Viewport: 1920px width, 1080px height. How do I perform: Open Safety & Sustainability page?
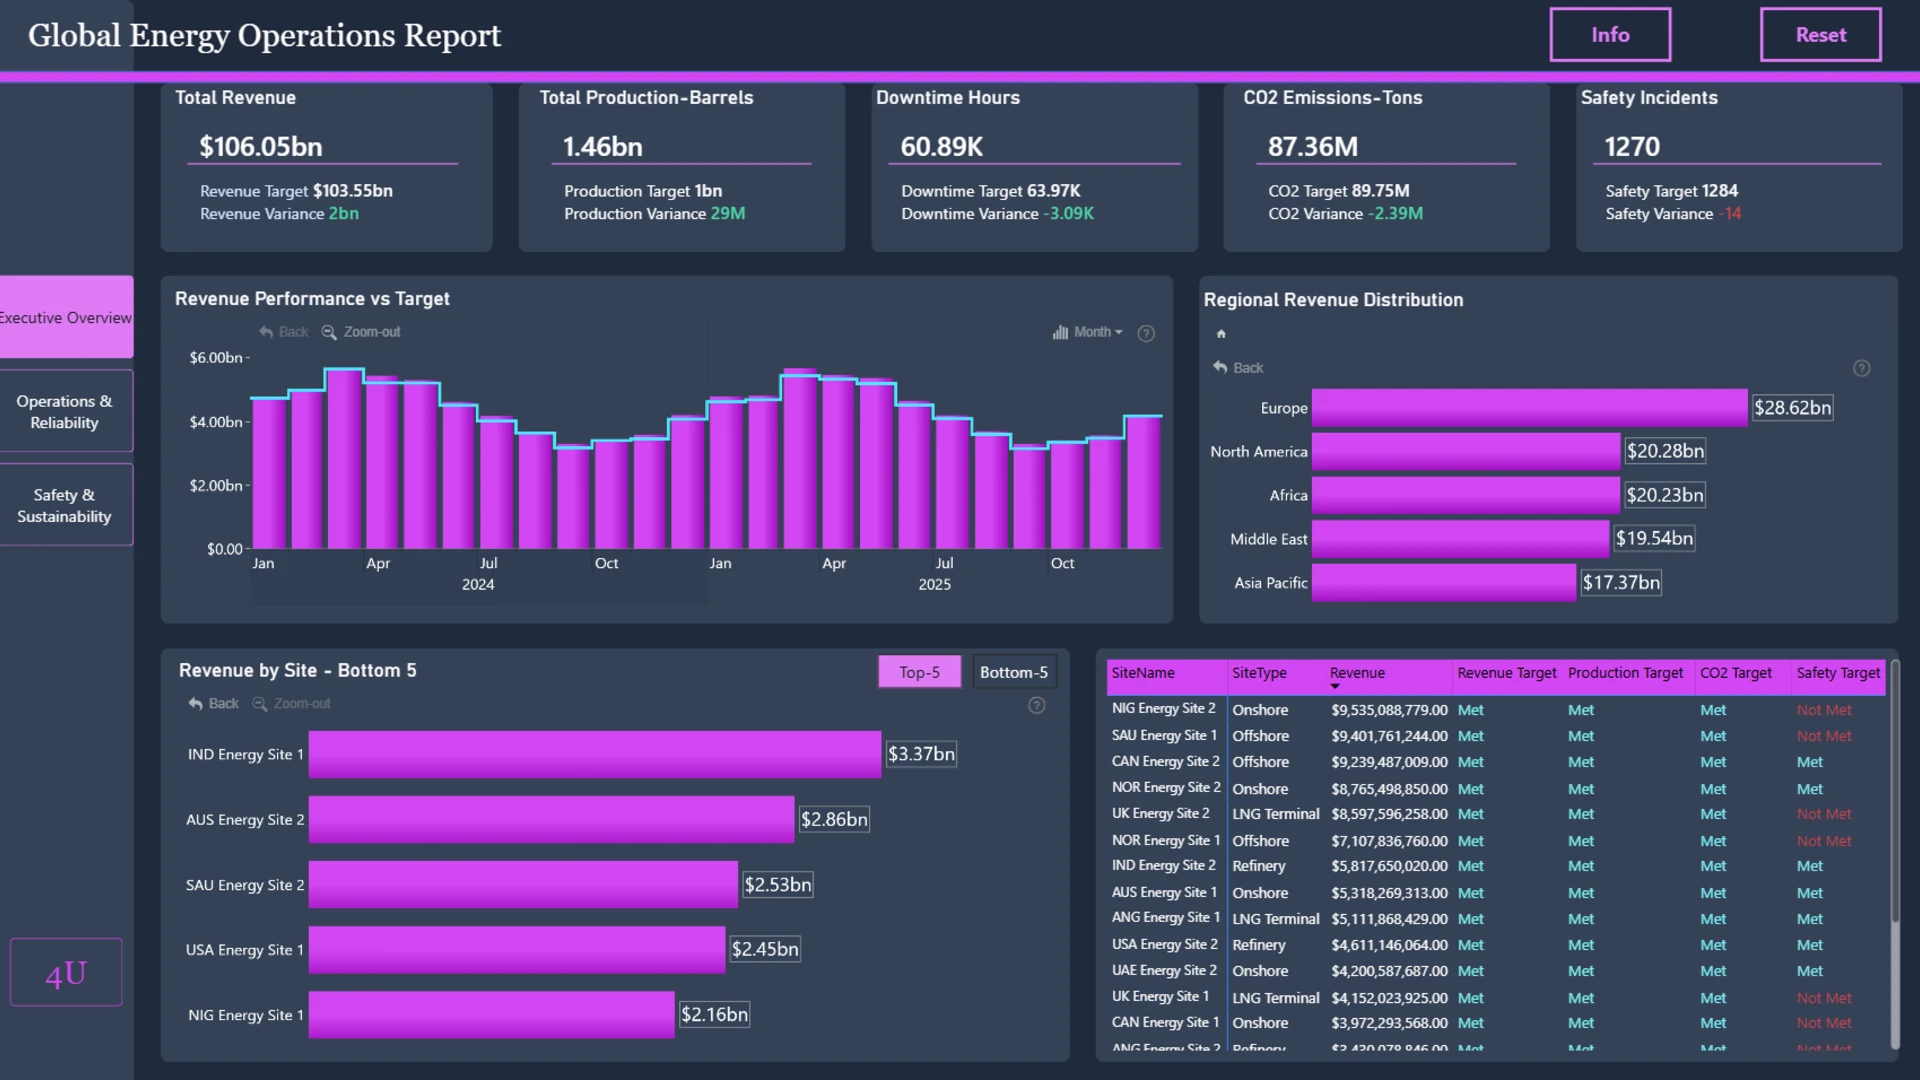point(65,505)
